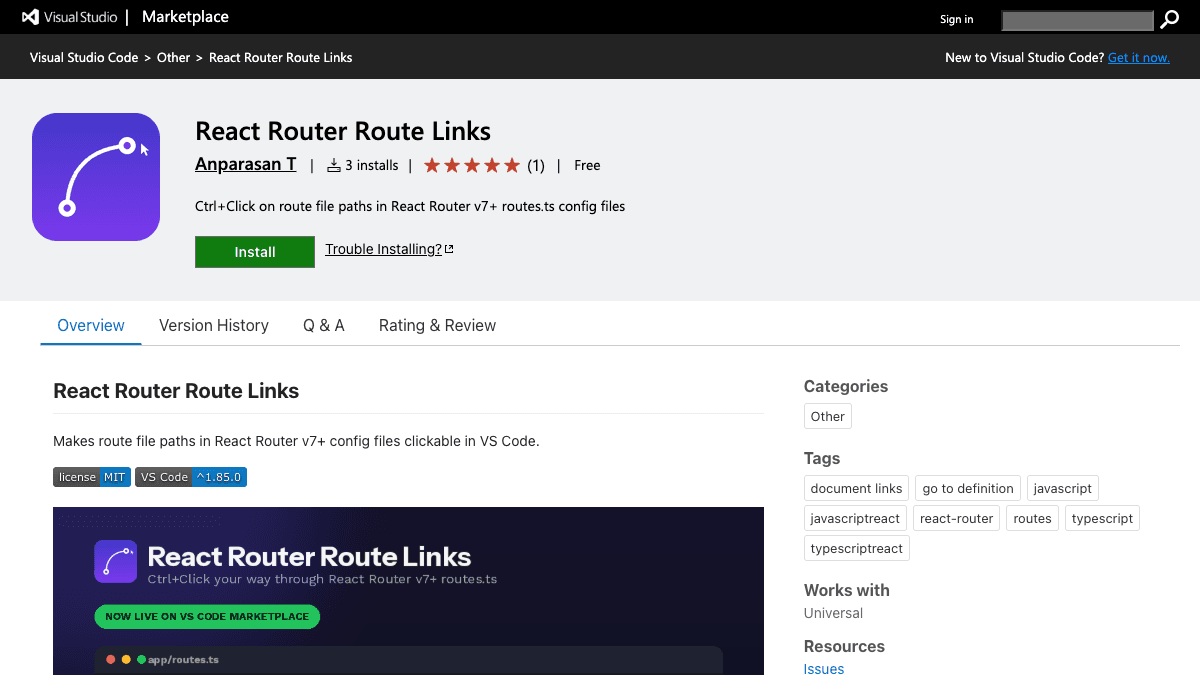
Task: Click the 3 installs text
Action: 371,165
